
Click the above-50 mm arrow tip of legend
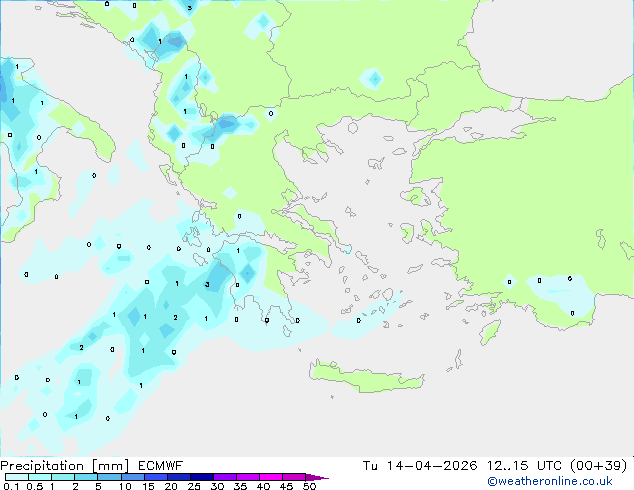317,477
